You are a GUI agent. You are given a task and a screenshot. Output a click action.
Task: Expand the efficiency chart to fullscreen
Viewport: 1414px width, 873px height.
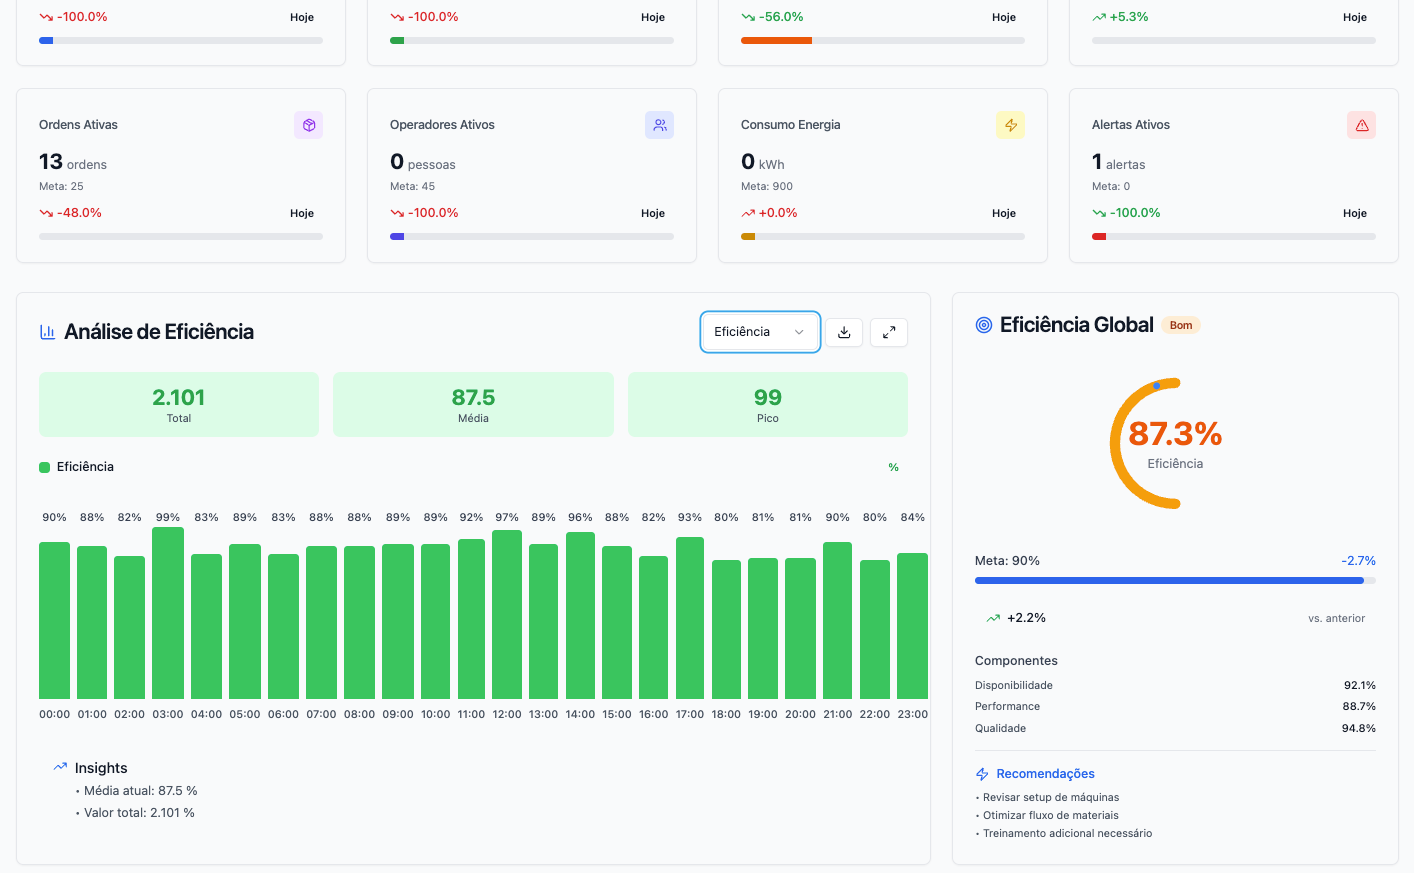(889, 332)
